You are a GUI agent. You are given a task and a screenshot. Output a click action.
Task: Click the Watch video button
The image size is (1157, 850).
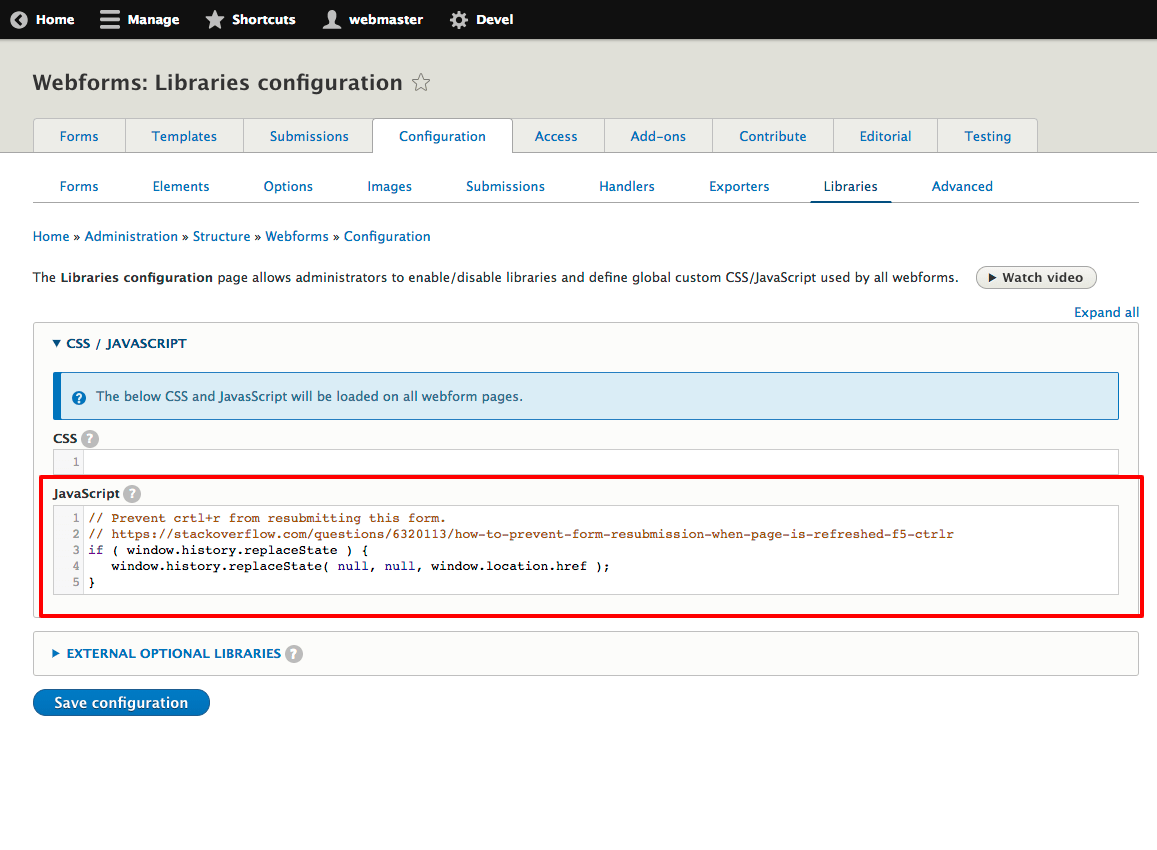tap(1036, 277)
